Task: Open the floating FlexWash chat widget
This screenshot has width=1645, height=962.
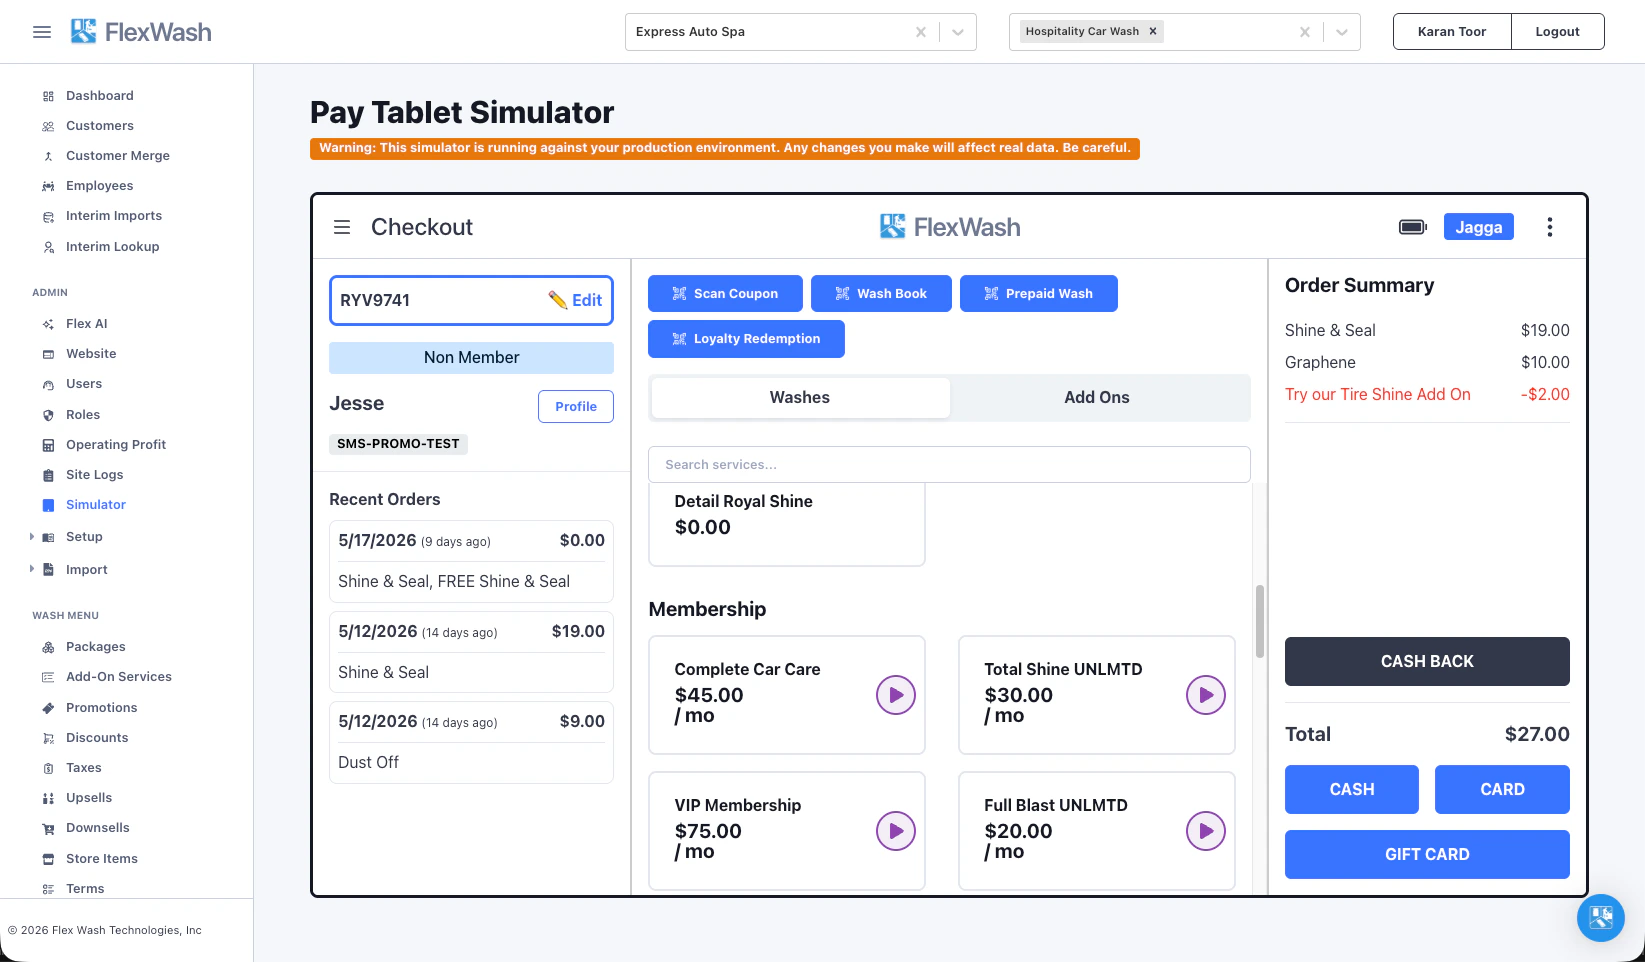Action: (x=1601, y=918)
